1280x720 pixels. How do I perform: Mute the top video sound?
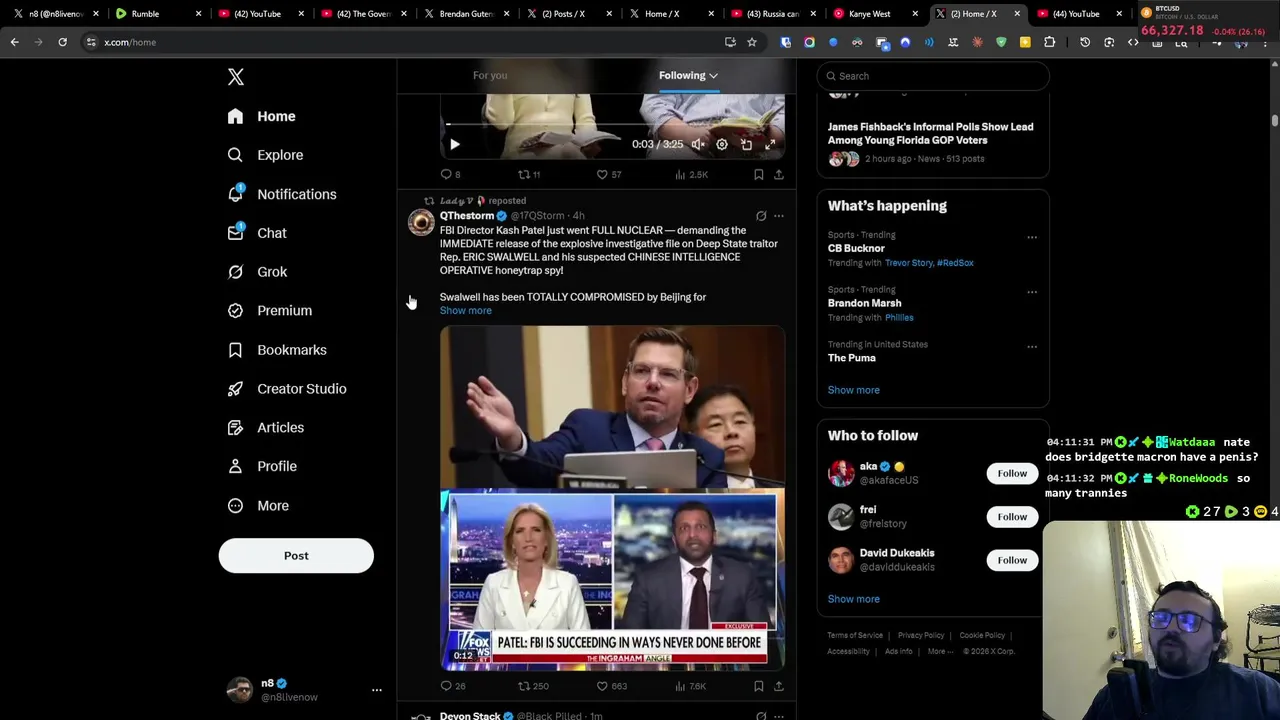click(698, 144)
